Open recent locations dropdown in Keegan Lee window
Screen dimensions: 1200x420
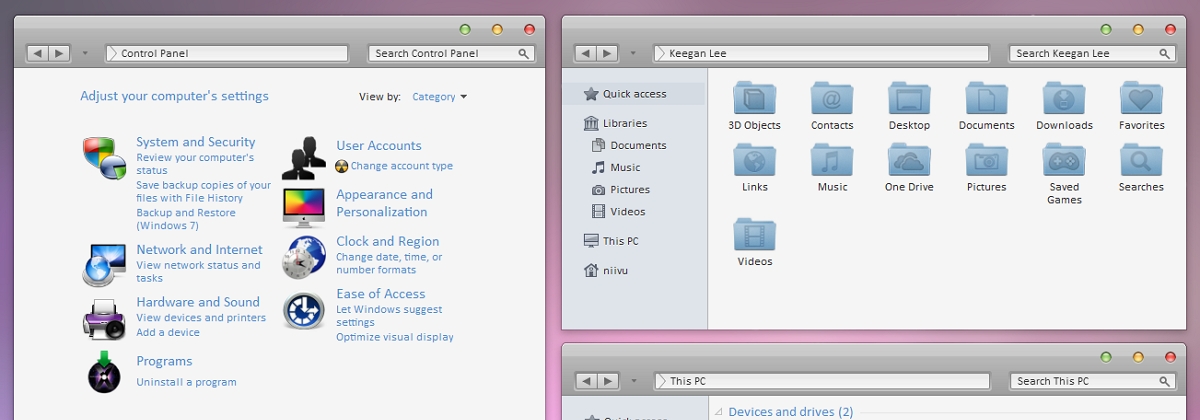pos(633,54)
